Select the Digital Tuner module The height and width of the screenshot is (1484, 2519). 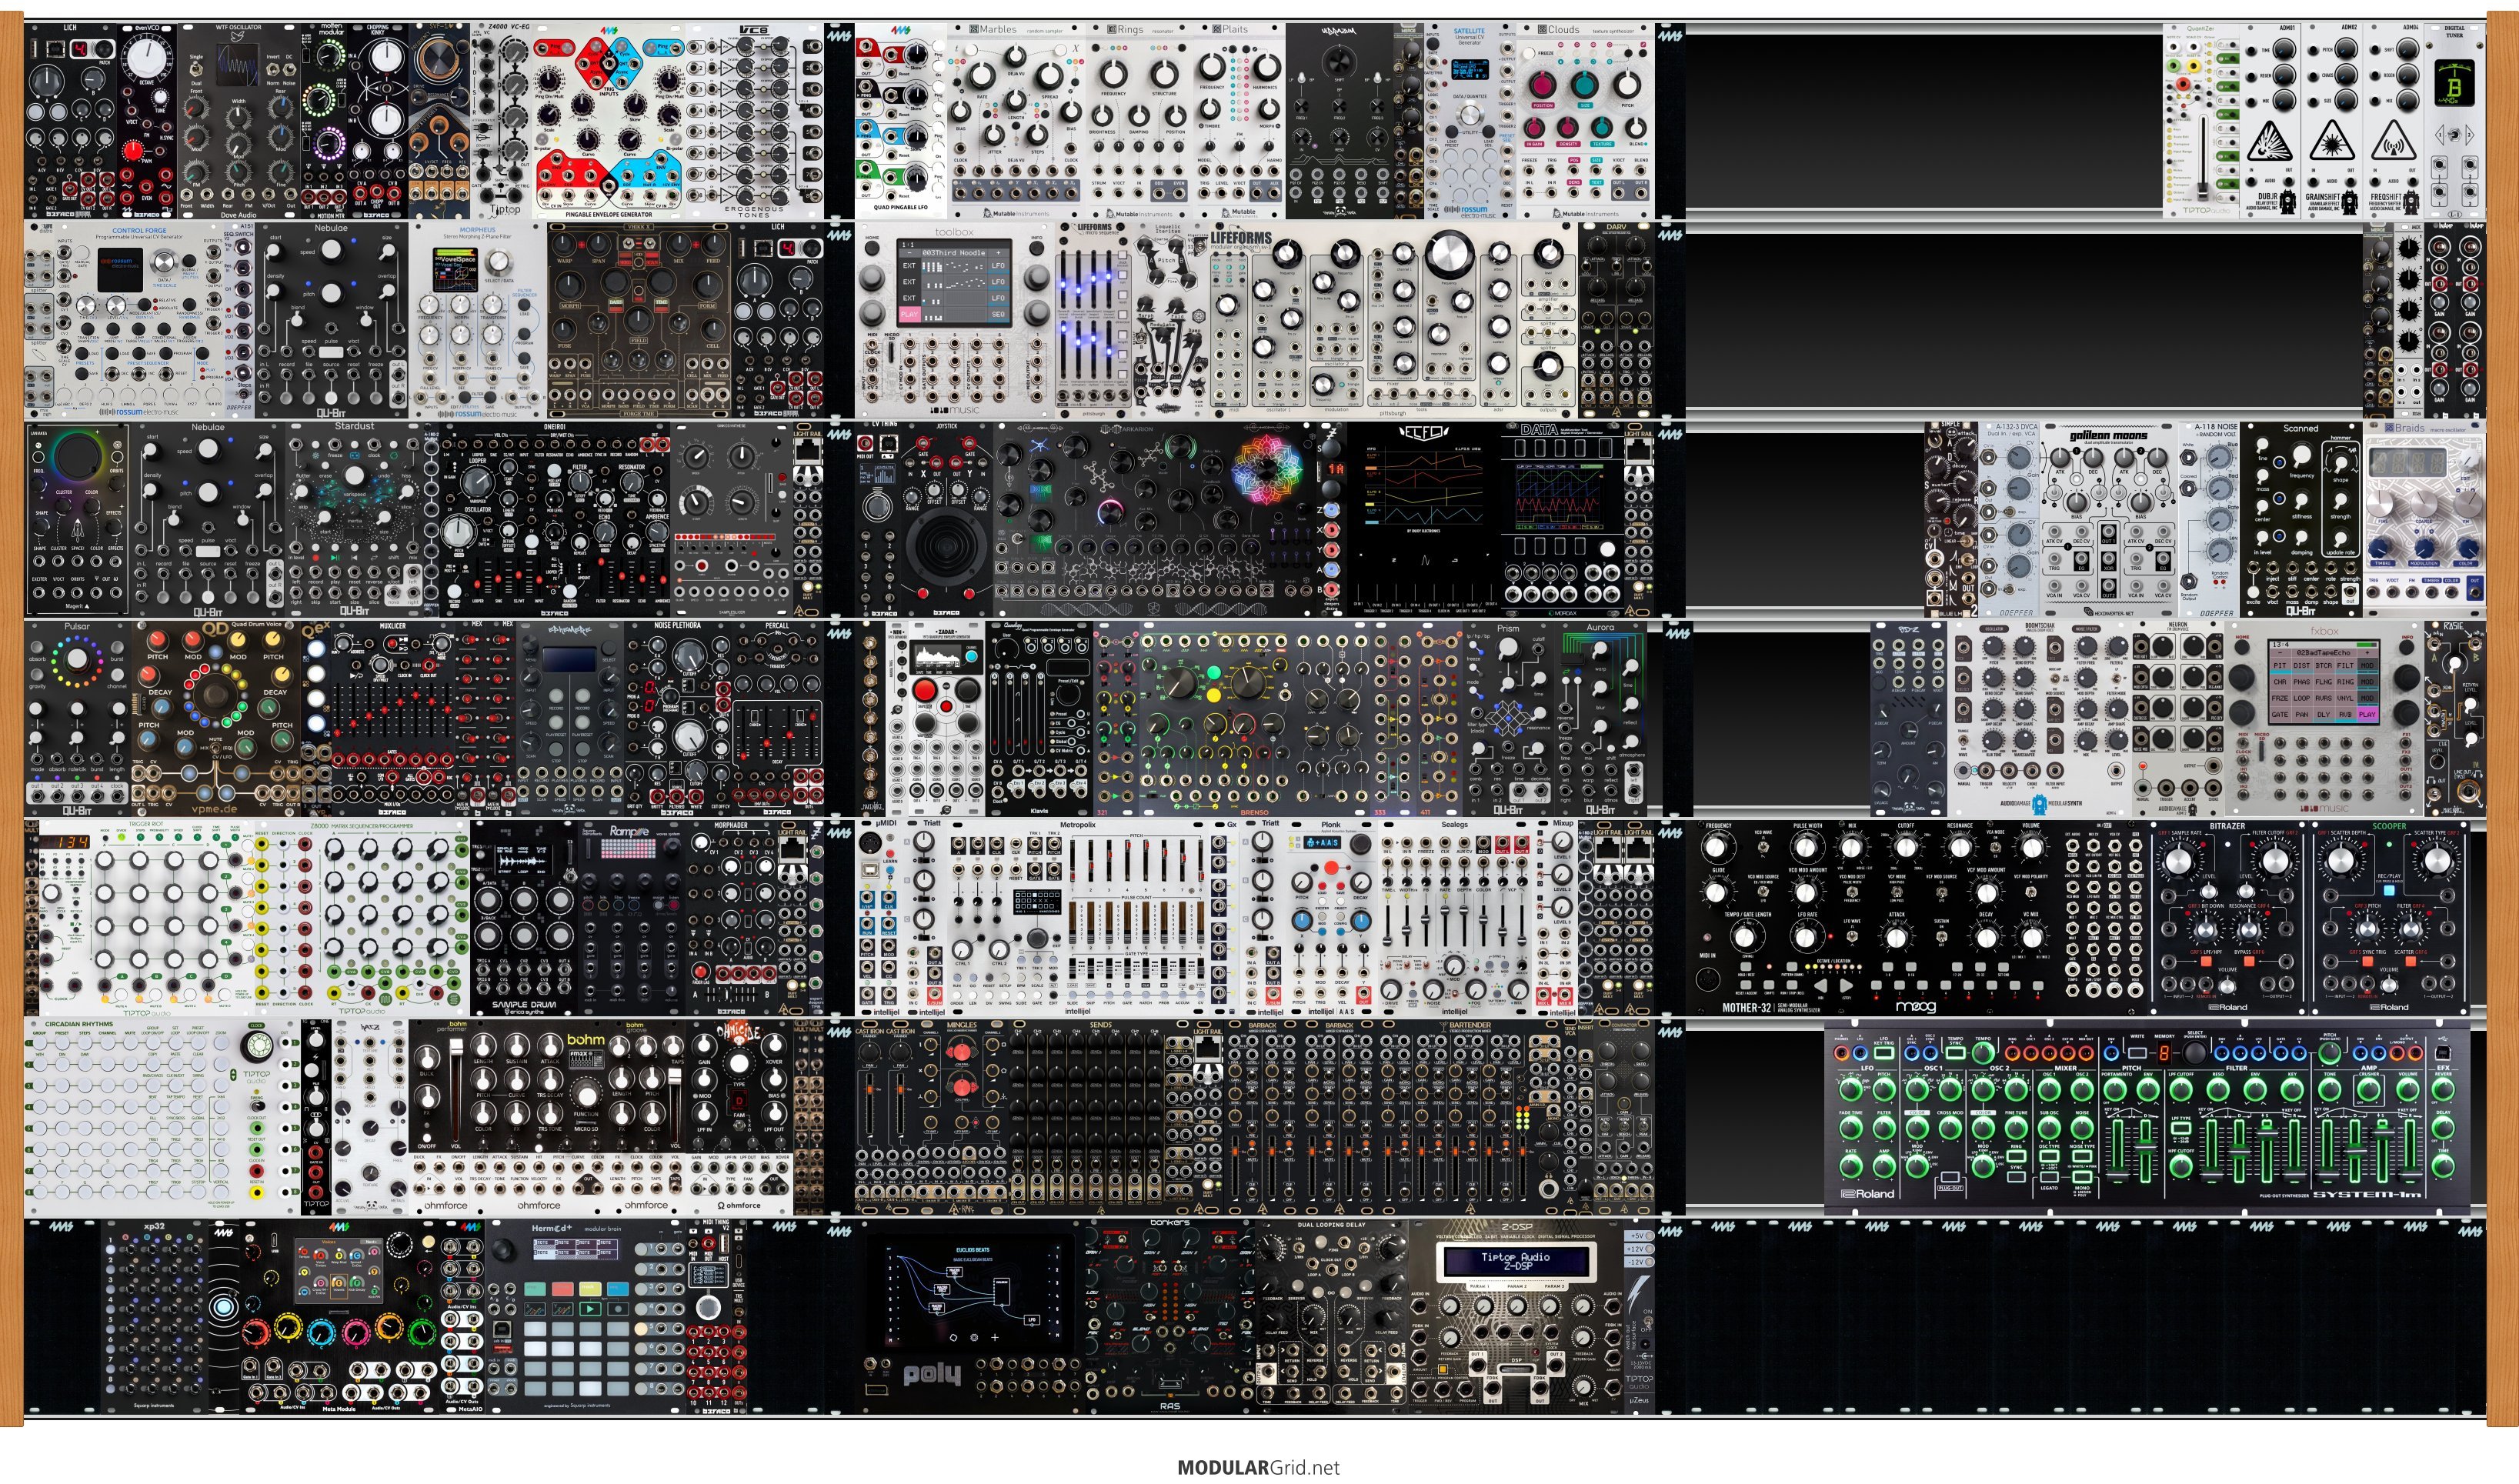[x=2455, y=120]
